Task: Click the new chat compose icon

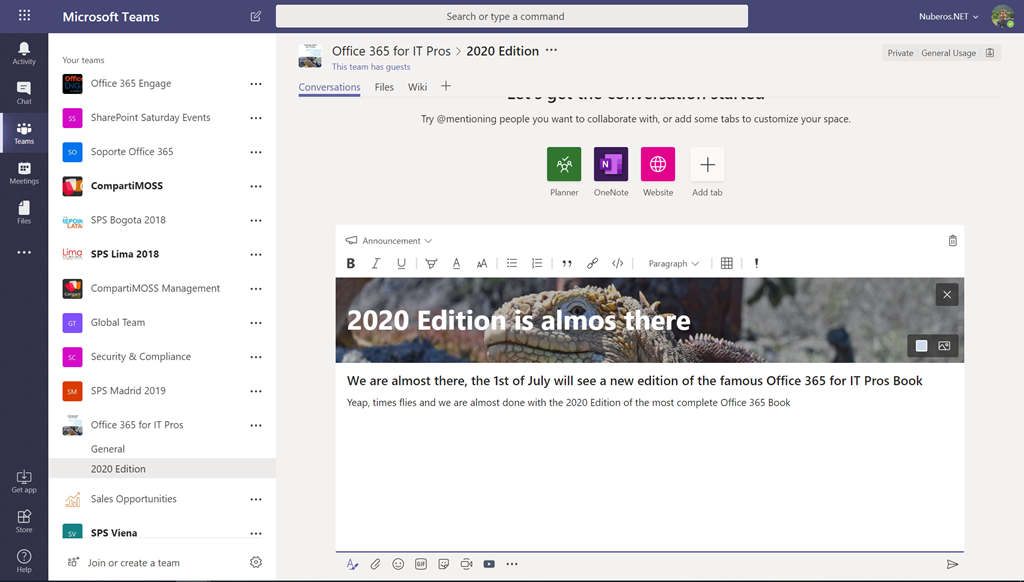Action: pos(256,16)
